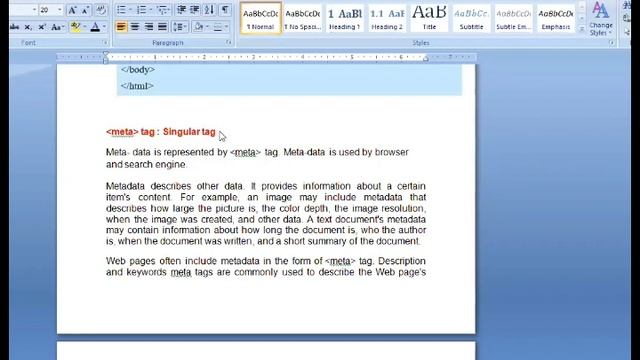Screen dimensions: 640x360
Task: Open the Borders button
Action: [218, 27]
